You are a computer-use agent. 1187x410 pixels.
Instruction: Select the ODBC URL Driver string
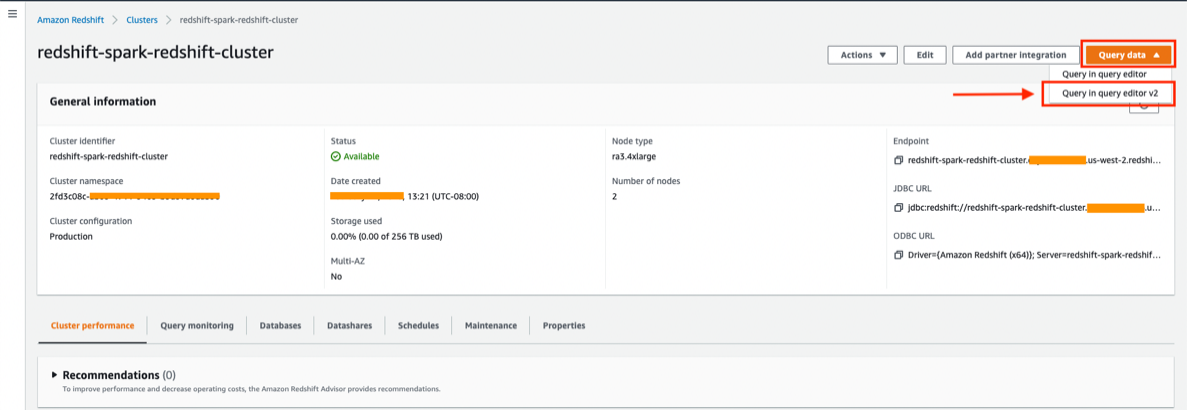[x=1033, y=255]
